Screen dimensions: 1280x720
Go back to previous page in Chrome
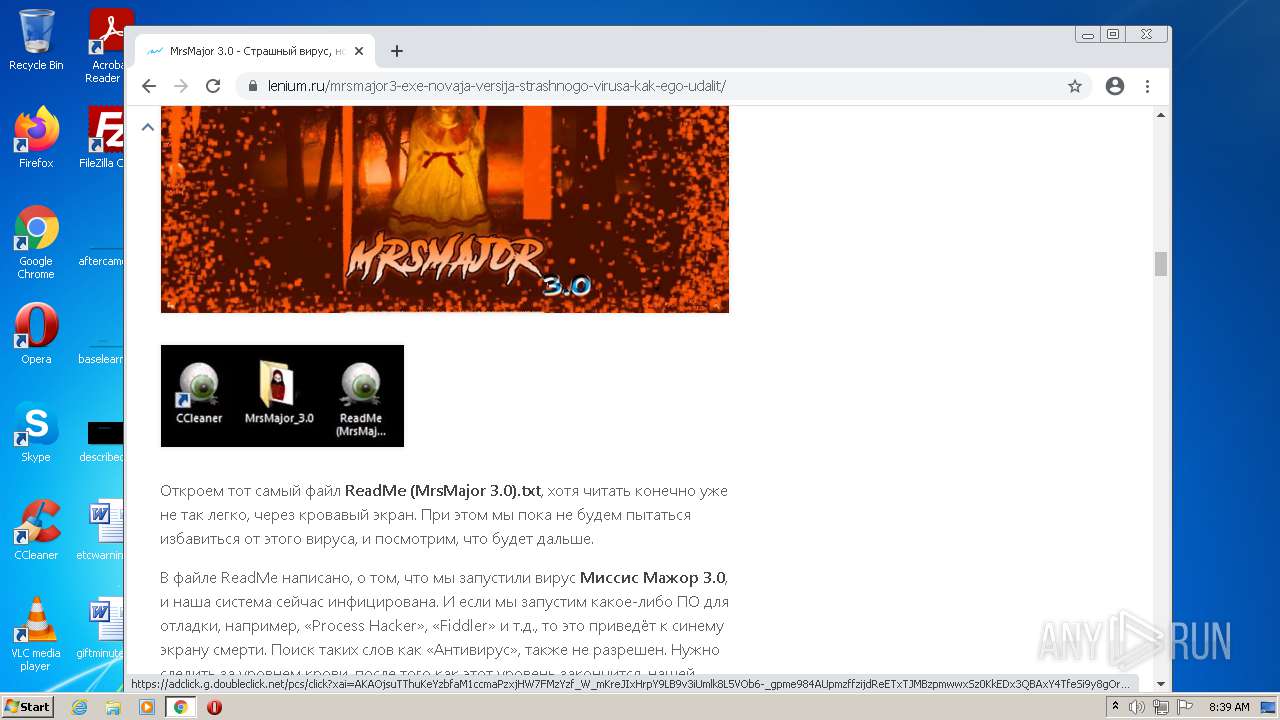click(149, 86)
